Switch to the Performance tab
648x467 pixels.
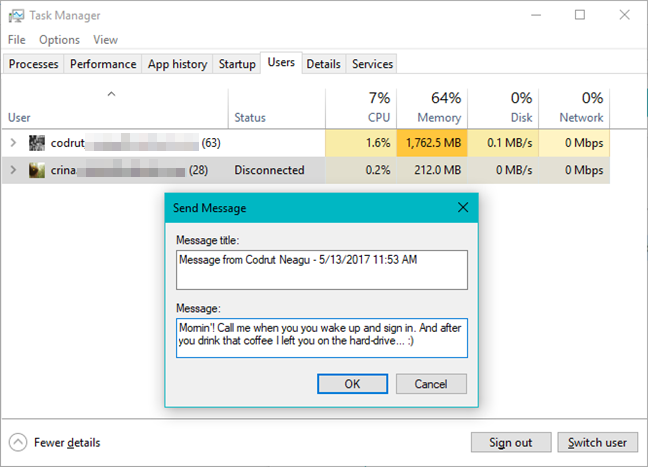point(103,64)
